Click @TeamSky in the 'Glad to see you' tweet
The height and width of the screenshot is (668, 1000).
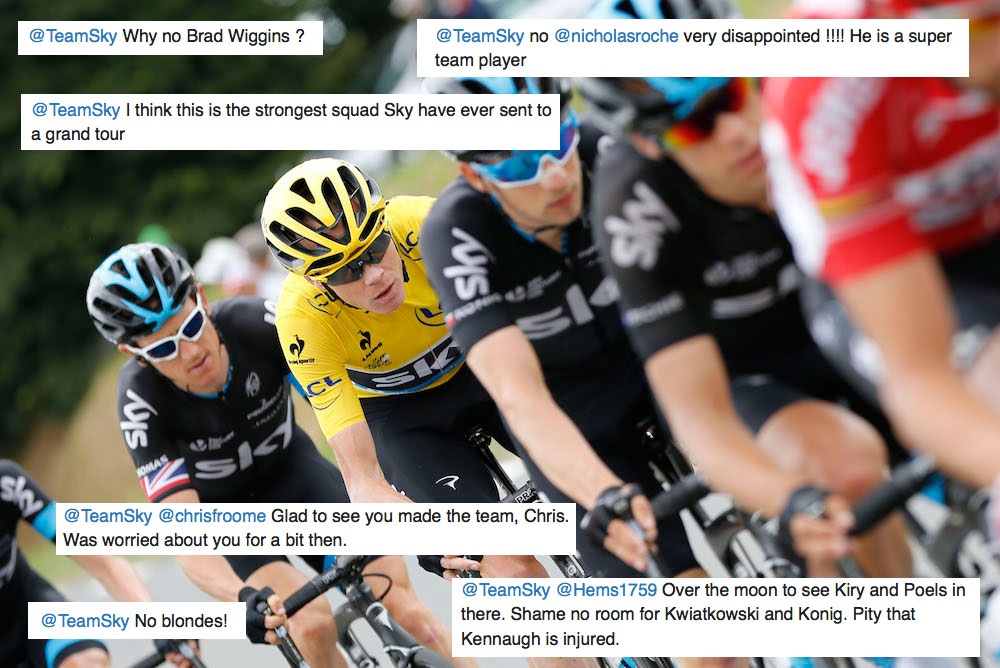[108, 516]
